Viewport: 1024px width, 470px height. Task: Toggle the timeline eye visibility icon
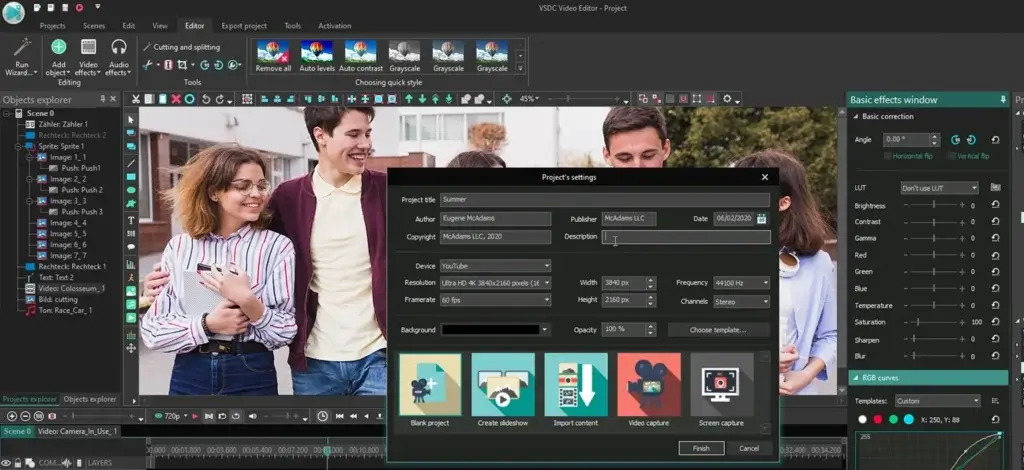click(6, 463)
